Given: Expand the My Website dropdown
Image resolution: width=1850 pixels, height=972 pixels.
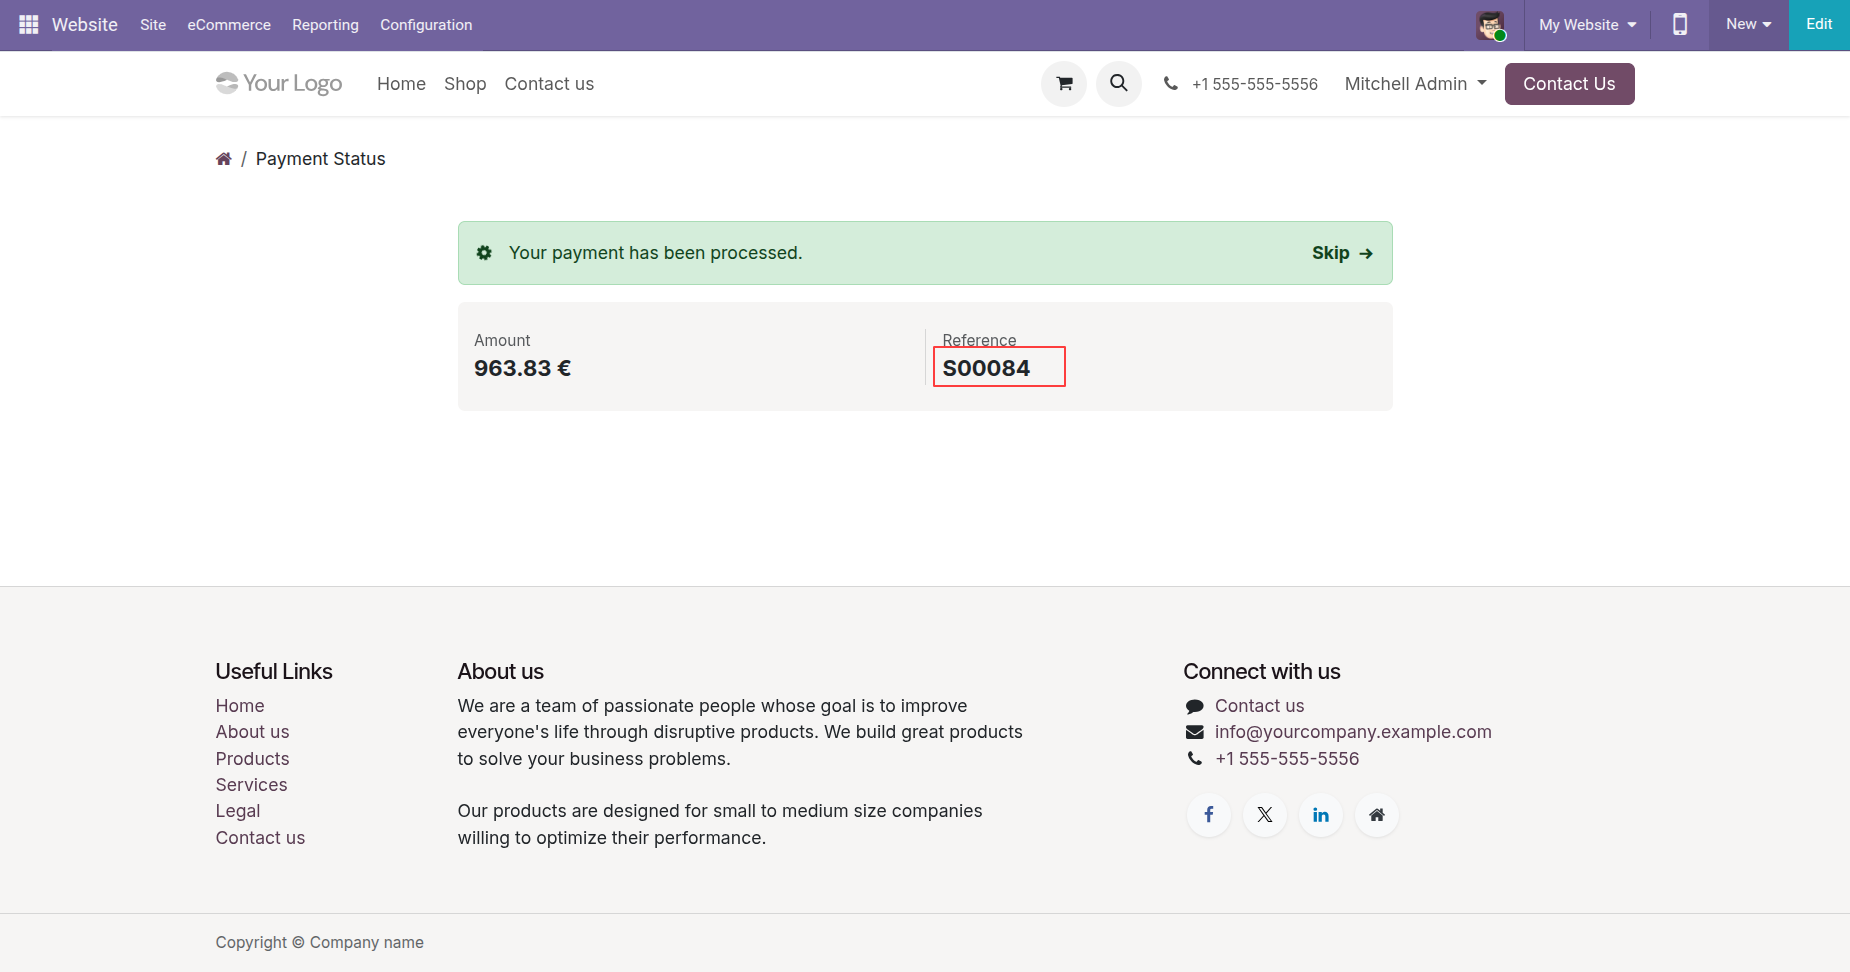Looking at the screenshot, I should tap(1587, 25).
